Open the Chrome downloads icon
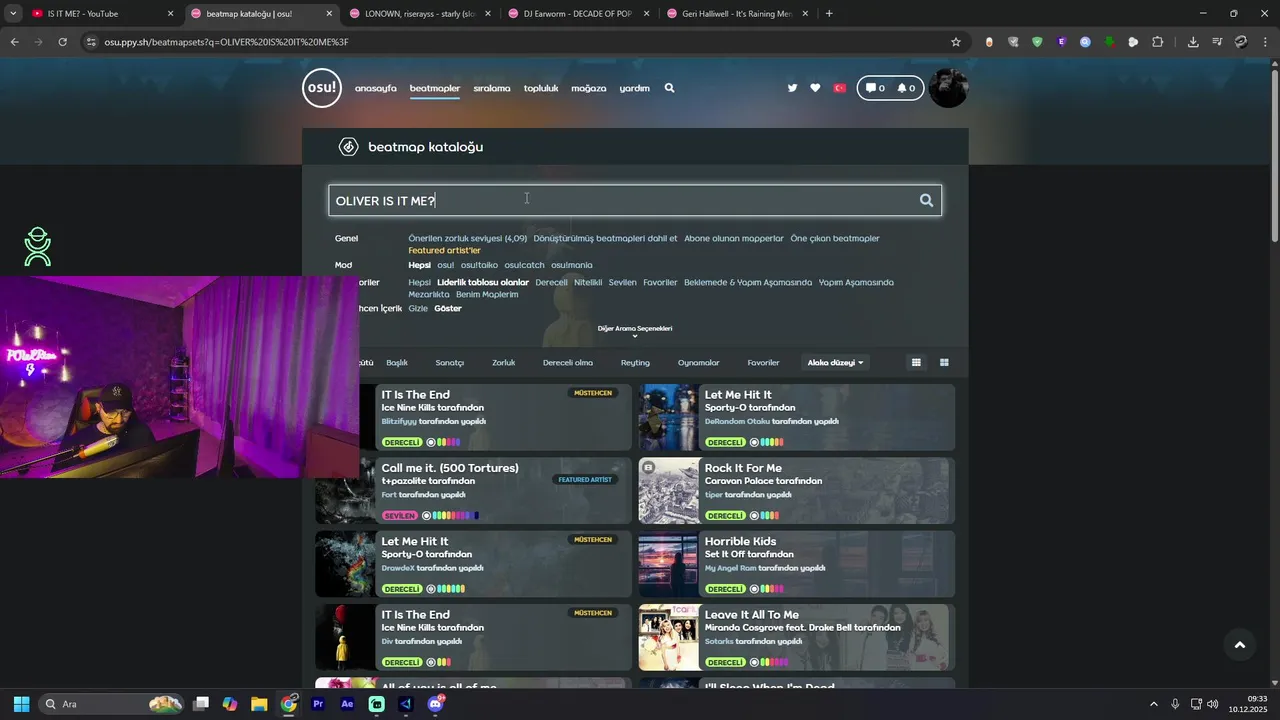1280x720 pixels. 1193,42
